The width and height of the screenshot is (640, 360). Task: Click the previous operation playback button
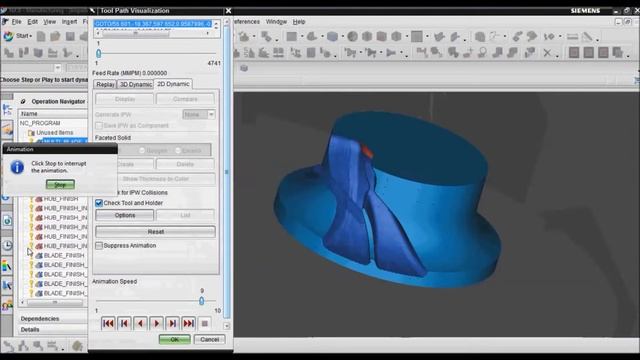(124, 324)
